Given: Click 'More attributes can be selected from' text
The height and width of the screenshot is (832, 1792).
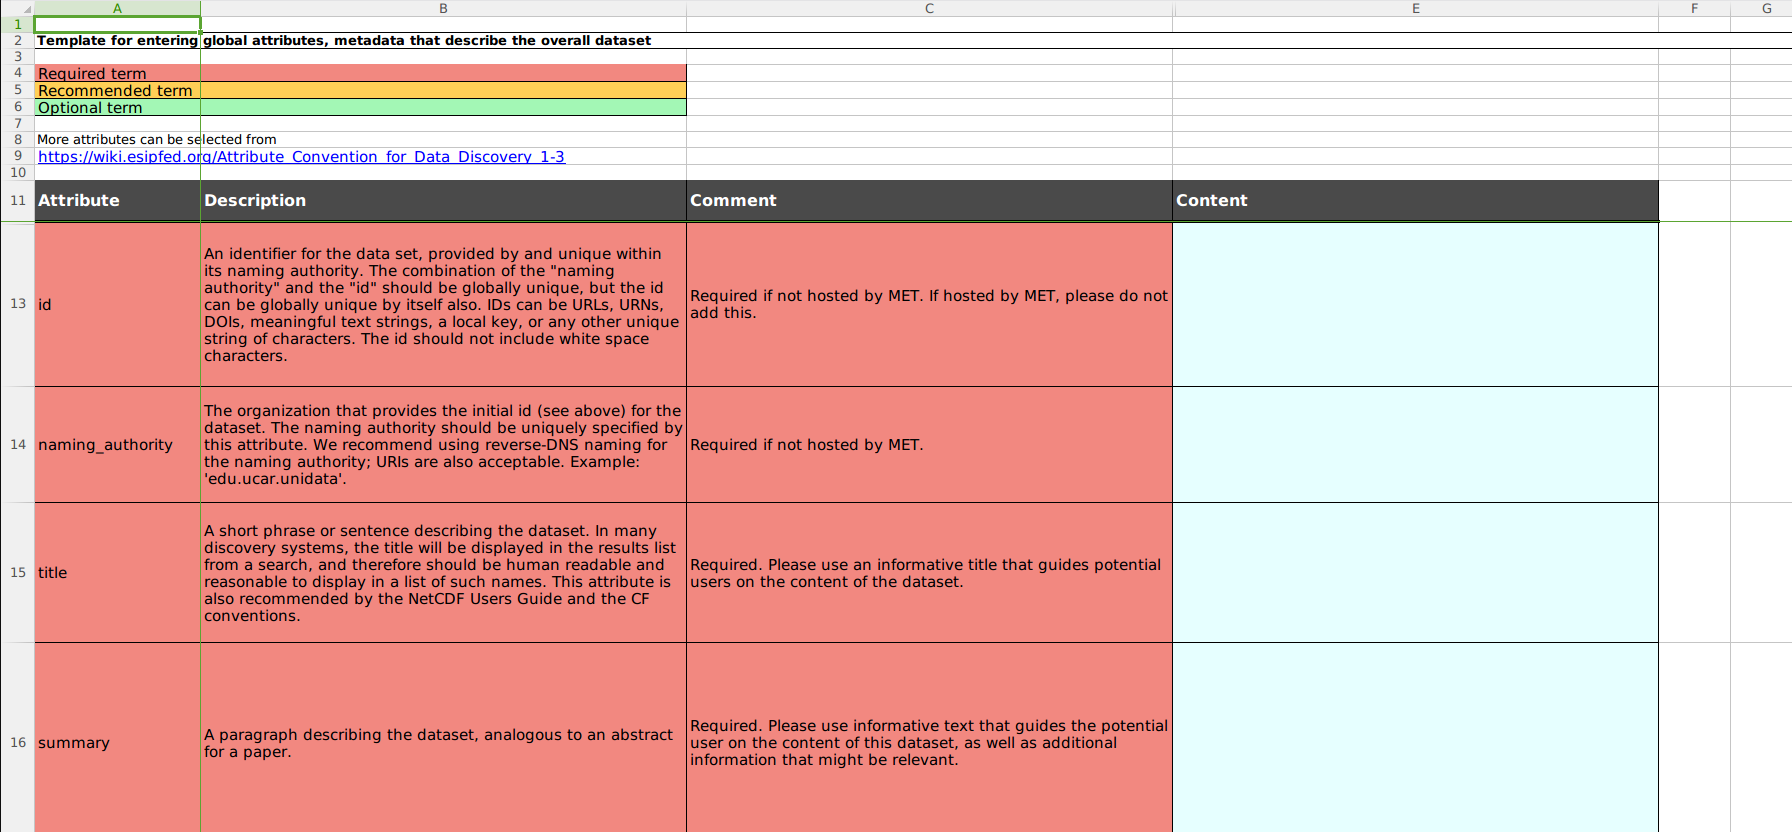Looking at the screenshot, I should point(156,140).
